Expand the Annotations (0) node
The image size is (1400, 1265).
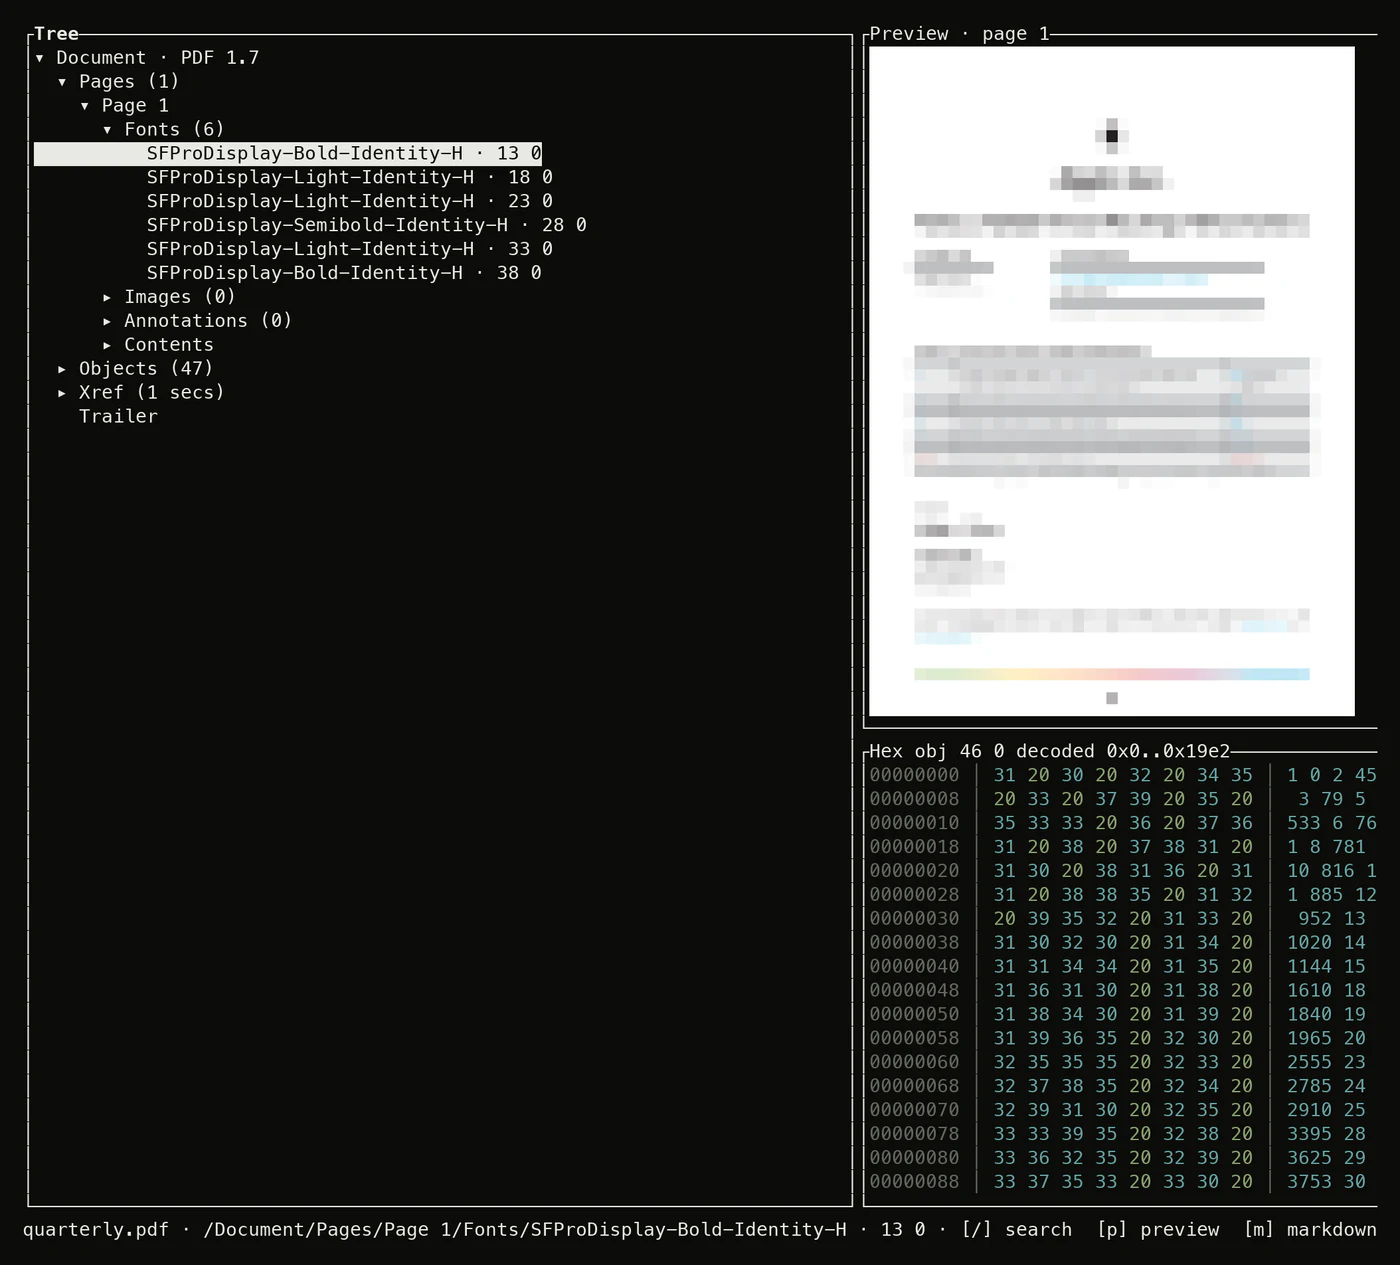click(x=107, y=321)
